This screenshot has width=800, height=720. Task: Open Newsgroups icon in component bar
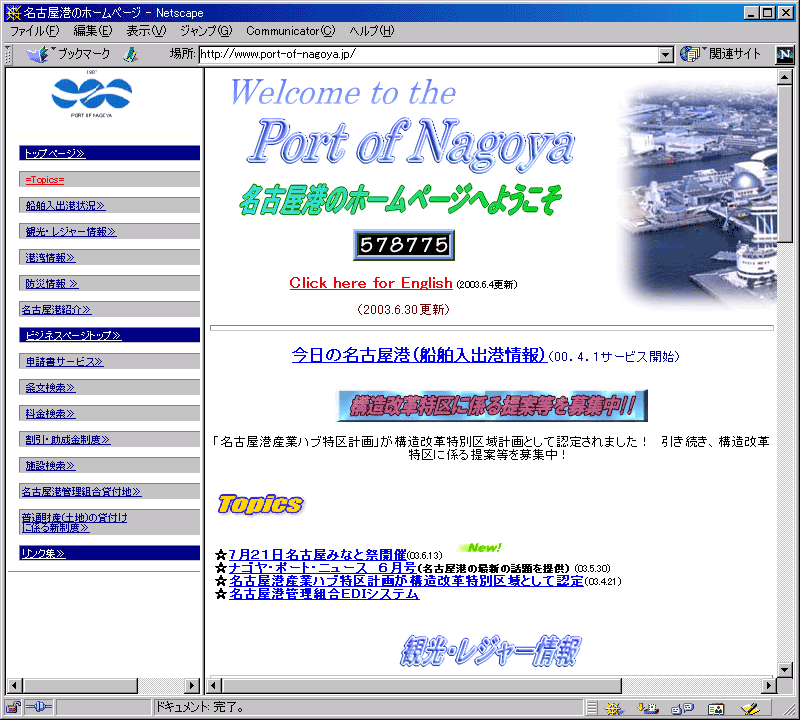(682, 708)
